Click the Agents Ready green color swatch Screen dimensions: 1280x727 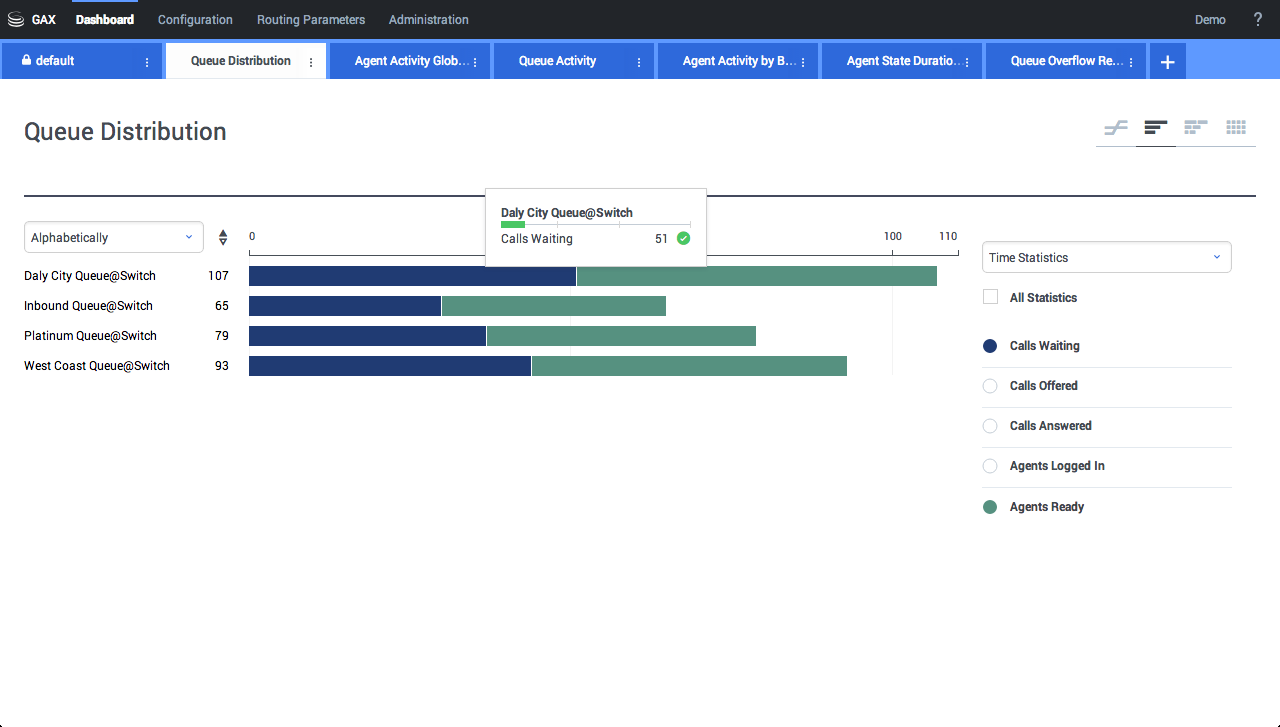(x=990, y=507)
